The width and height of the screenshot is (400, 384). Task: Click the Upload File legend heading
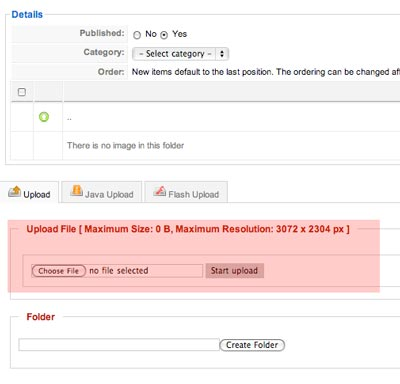[188, 229]
